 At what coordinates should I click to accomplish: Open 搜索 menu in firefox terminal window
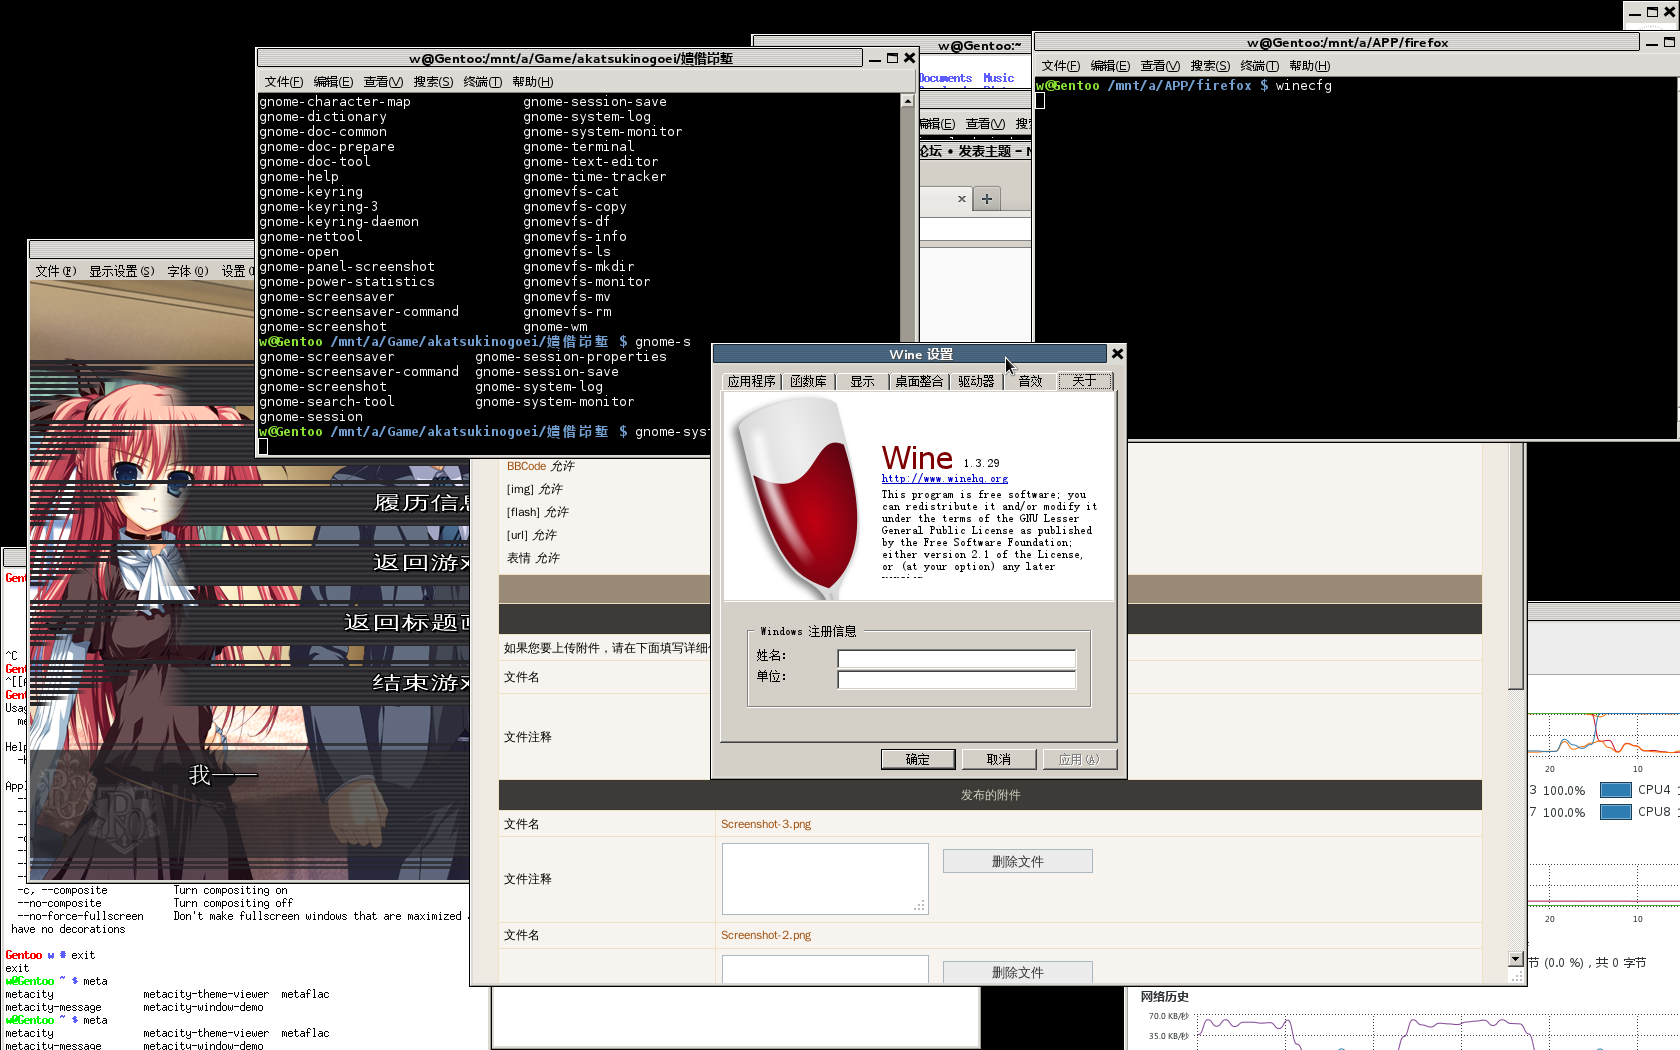pos(1210,66)
